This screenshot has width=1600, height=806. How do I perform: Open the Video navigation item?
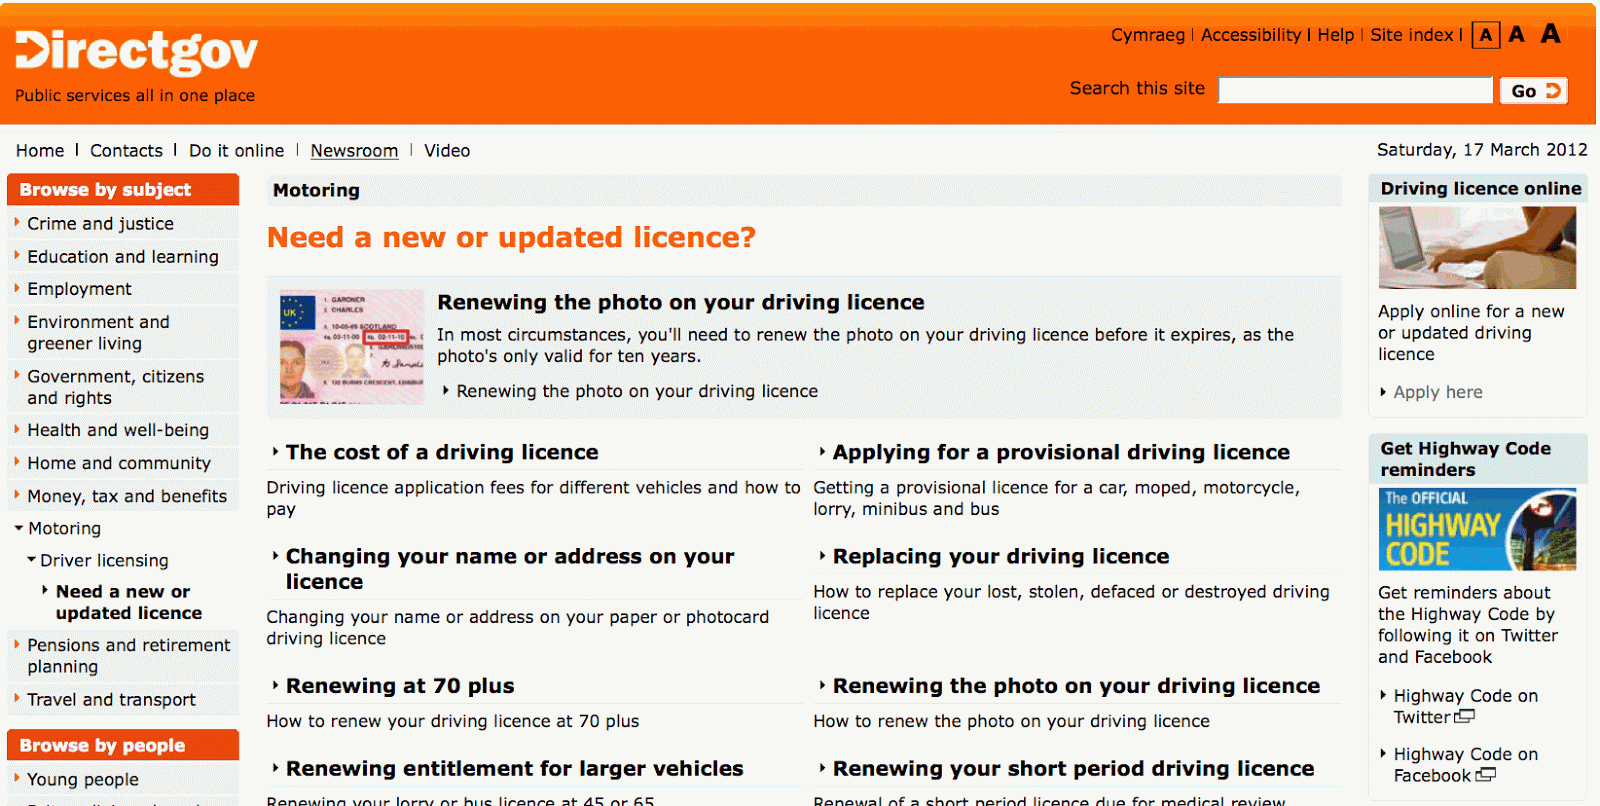tap(447, 151)
